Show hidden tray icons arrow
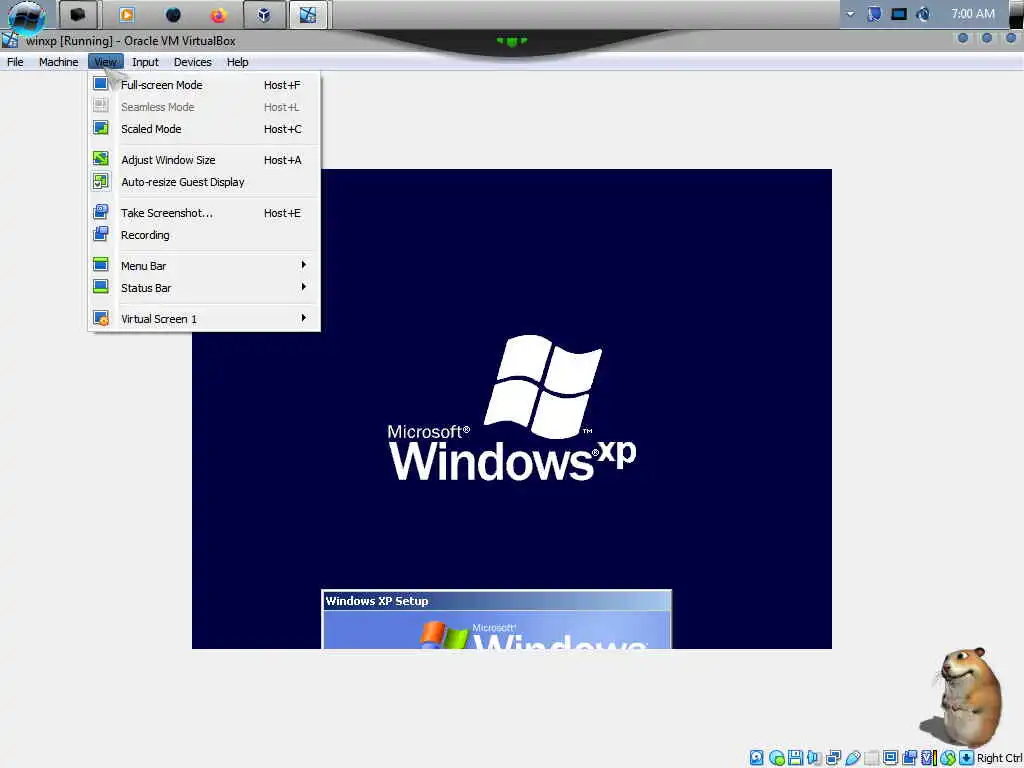1024x768 pixels. pyautogui.click(x=850, y=14)
